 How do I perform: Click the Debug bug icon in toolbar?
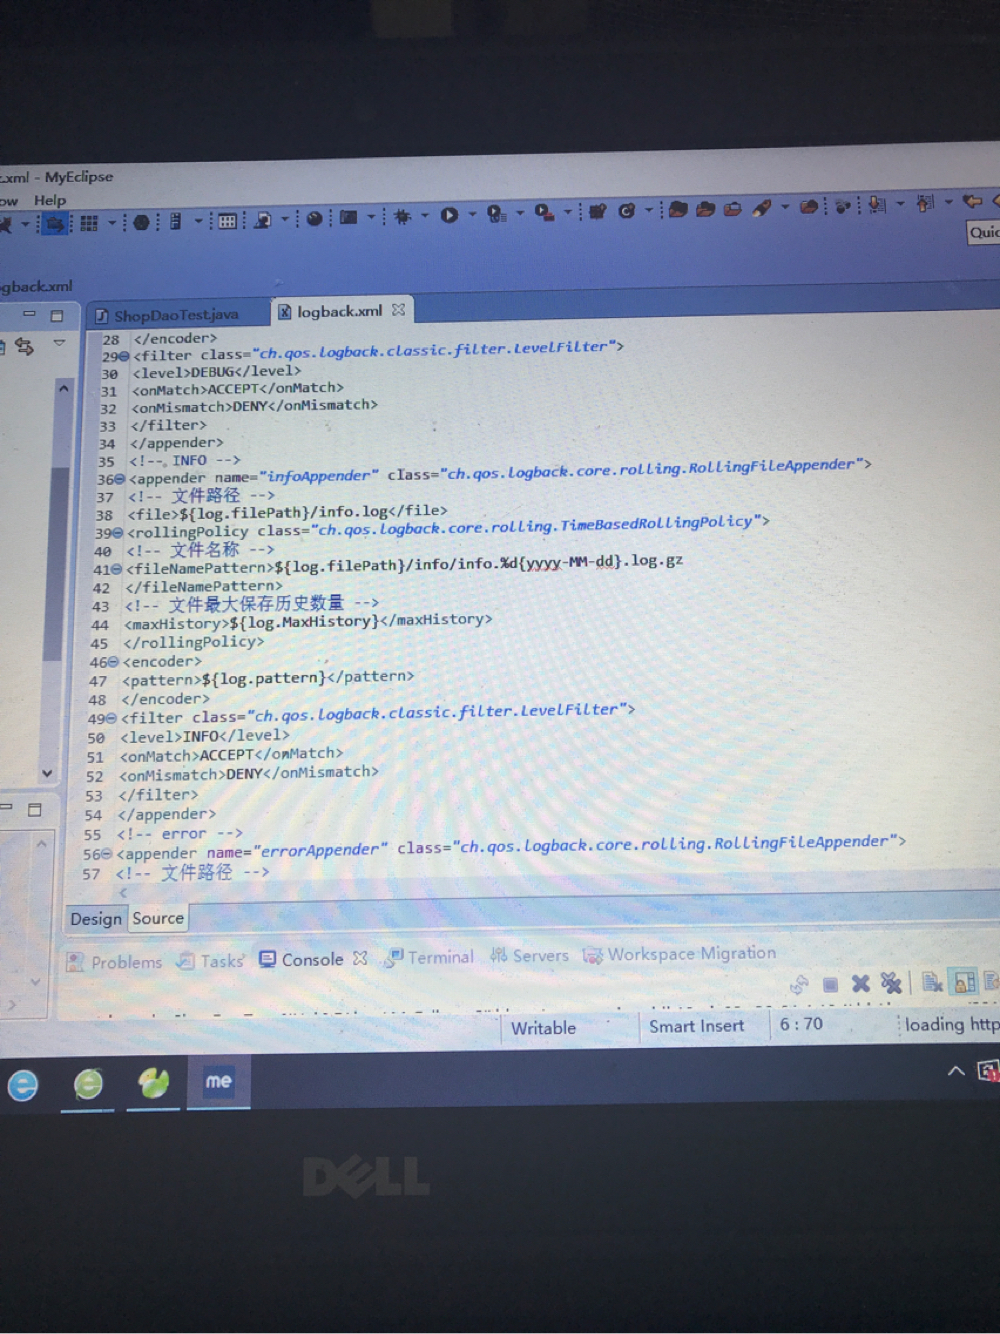coord(403,216)
